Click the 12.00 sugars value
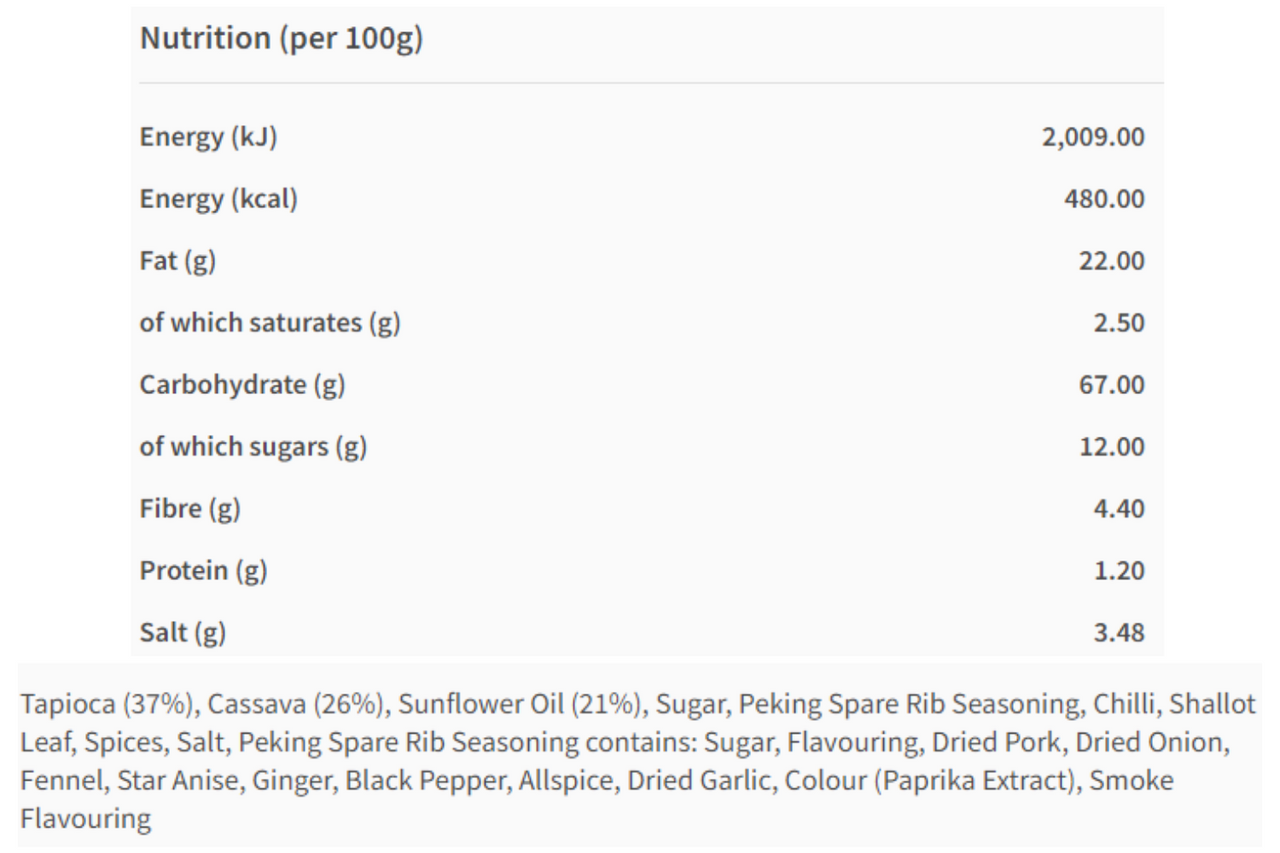This screenshot has height=853, width=1280. tap(1112, 447)
